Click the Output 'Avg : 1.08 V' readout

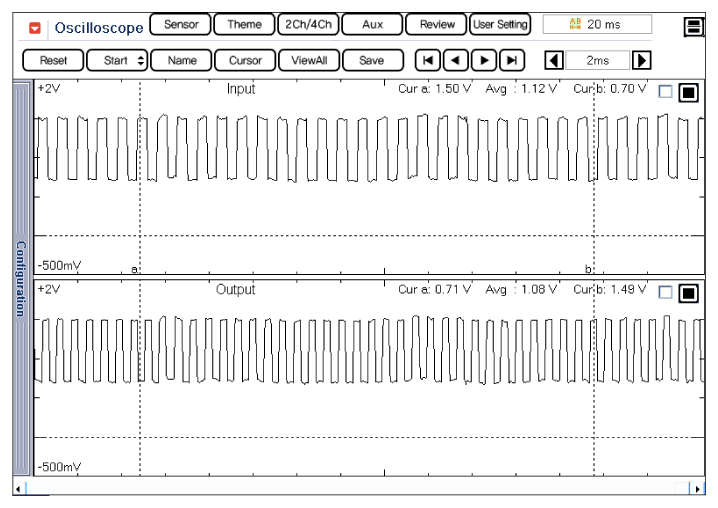click(x=521, y=290)
